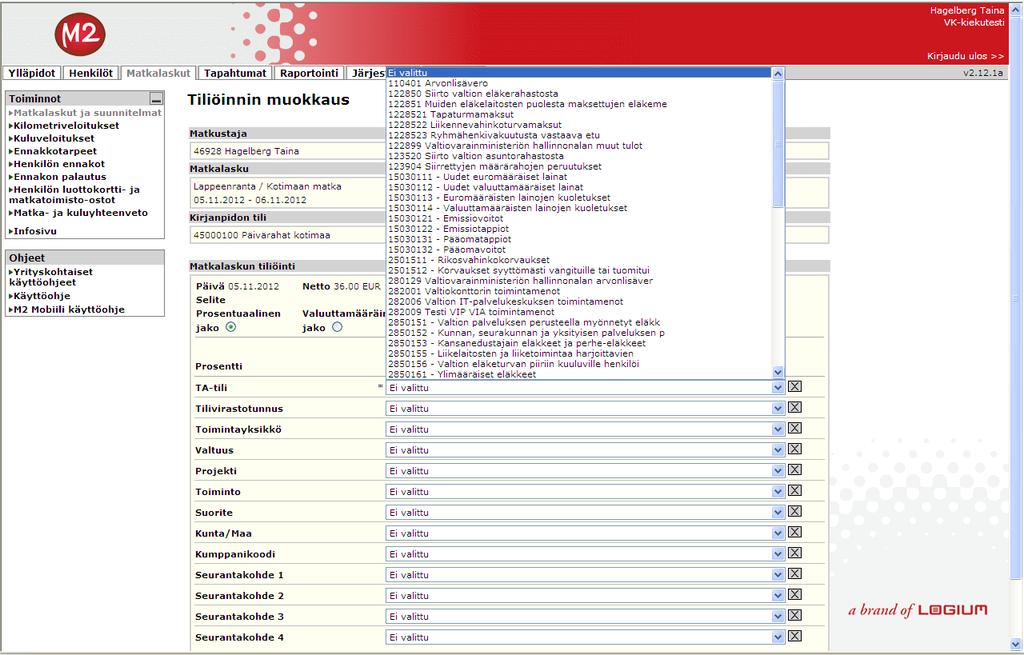Open Henkilön luottokortti- ja matkatoimisto-ostot link
This screenshot has width=1024, height=655.
[74, 195]
